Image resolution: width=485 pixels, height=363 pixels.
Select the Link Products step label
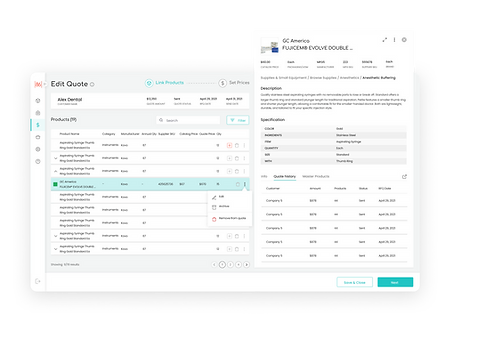[169, 83]
